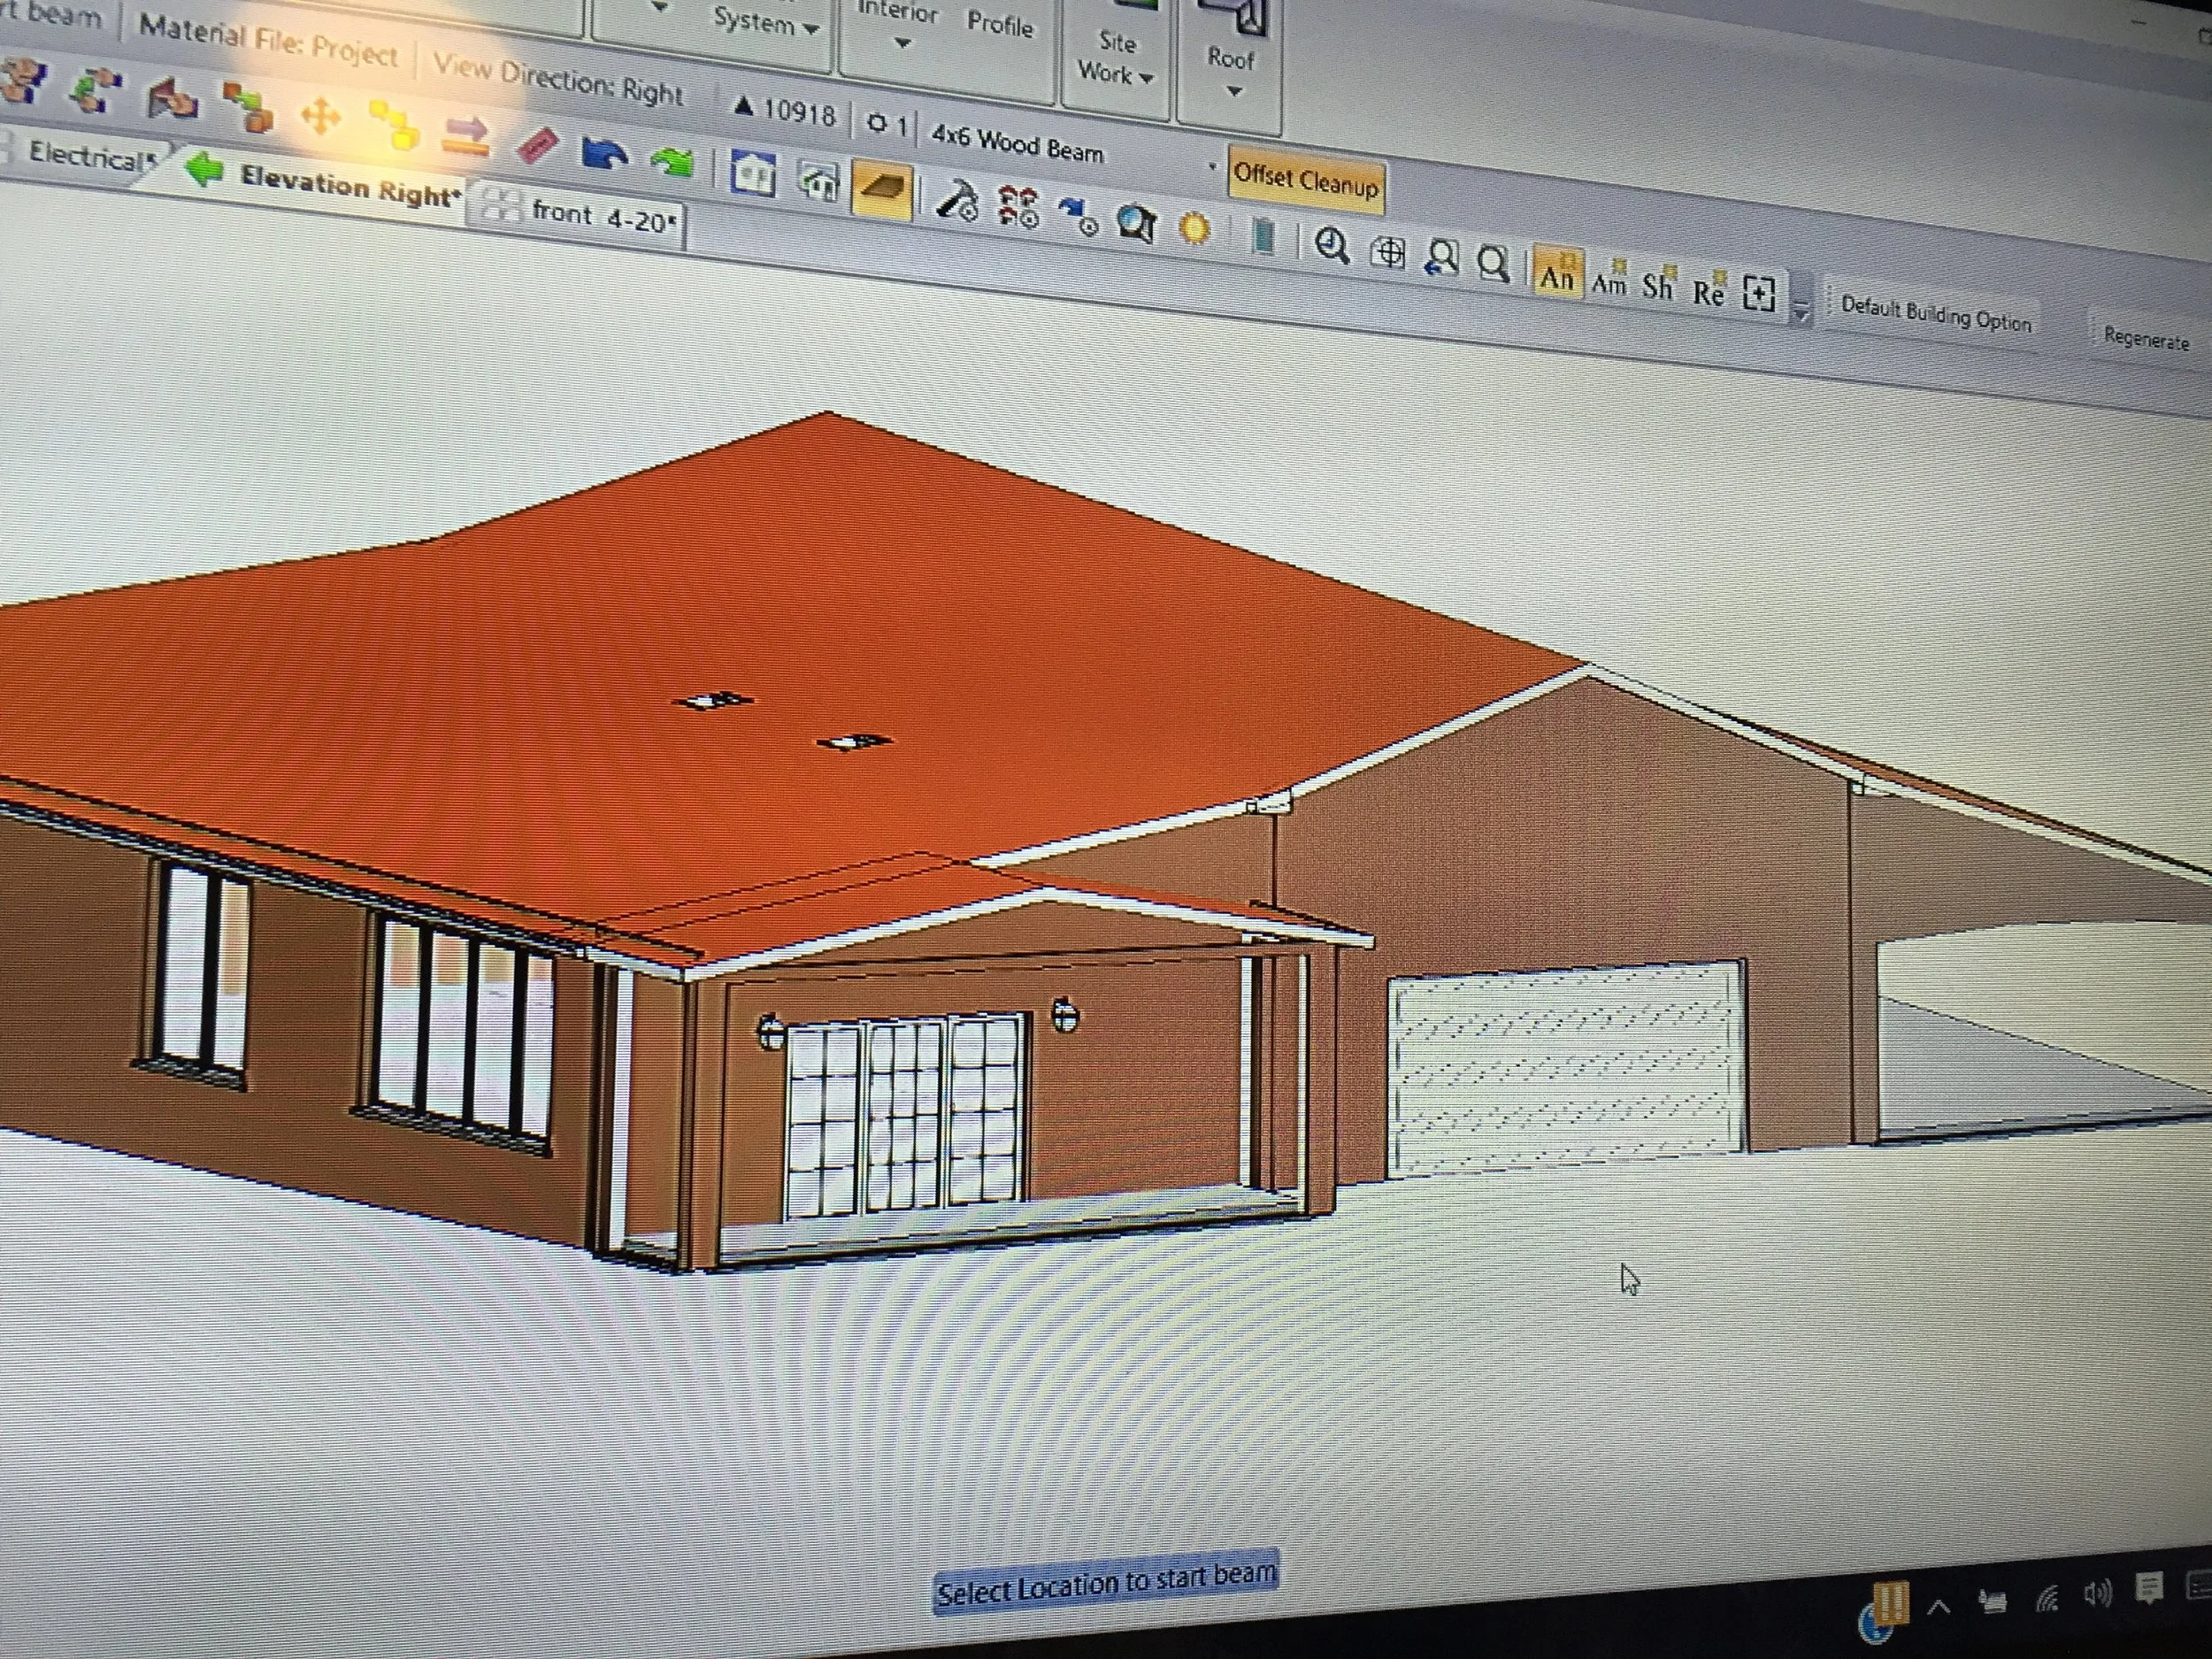The height and width of the screenshot is (1659, 2212).
Task: Click the green redo arrow icon
Action: [671, 161]
